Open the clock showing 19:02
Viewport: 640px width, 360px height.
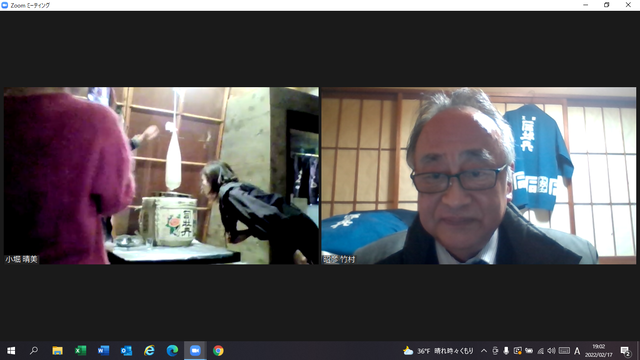[x=599, y=351]
